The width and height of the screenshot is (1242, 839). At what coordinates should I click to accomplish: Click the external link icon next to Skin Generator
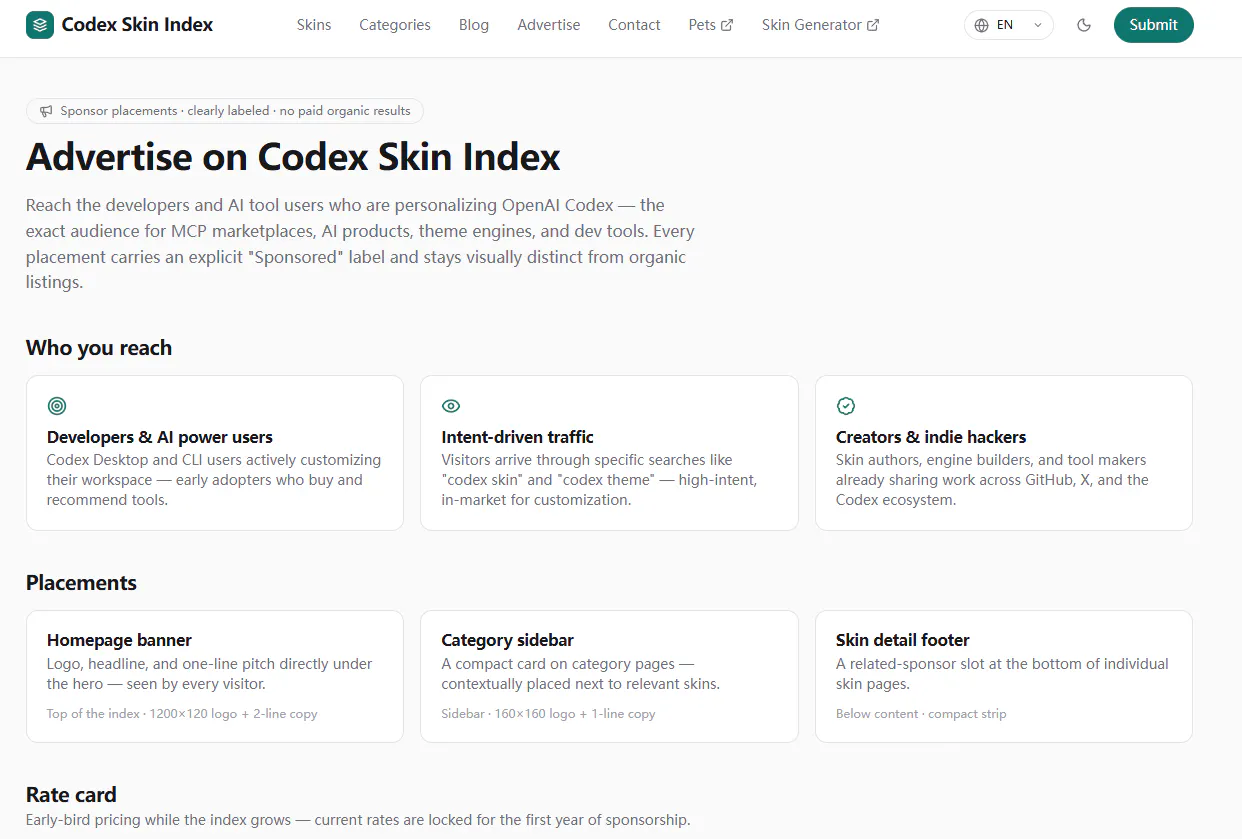tap(873, 25)
